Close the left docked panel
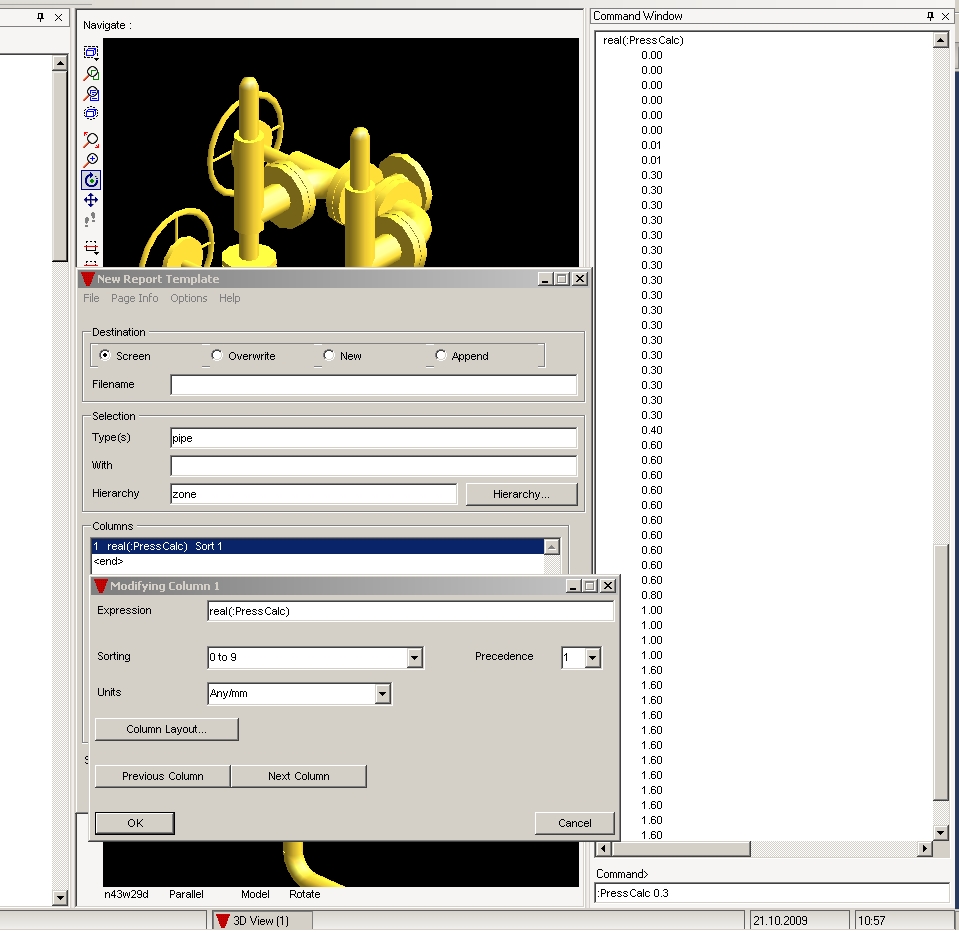Screen dimensions: 959x933 coord(58,17)
